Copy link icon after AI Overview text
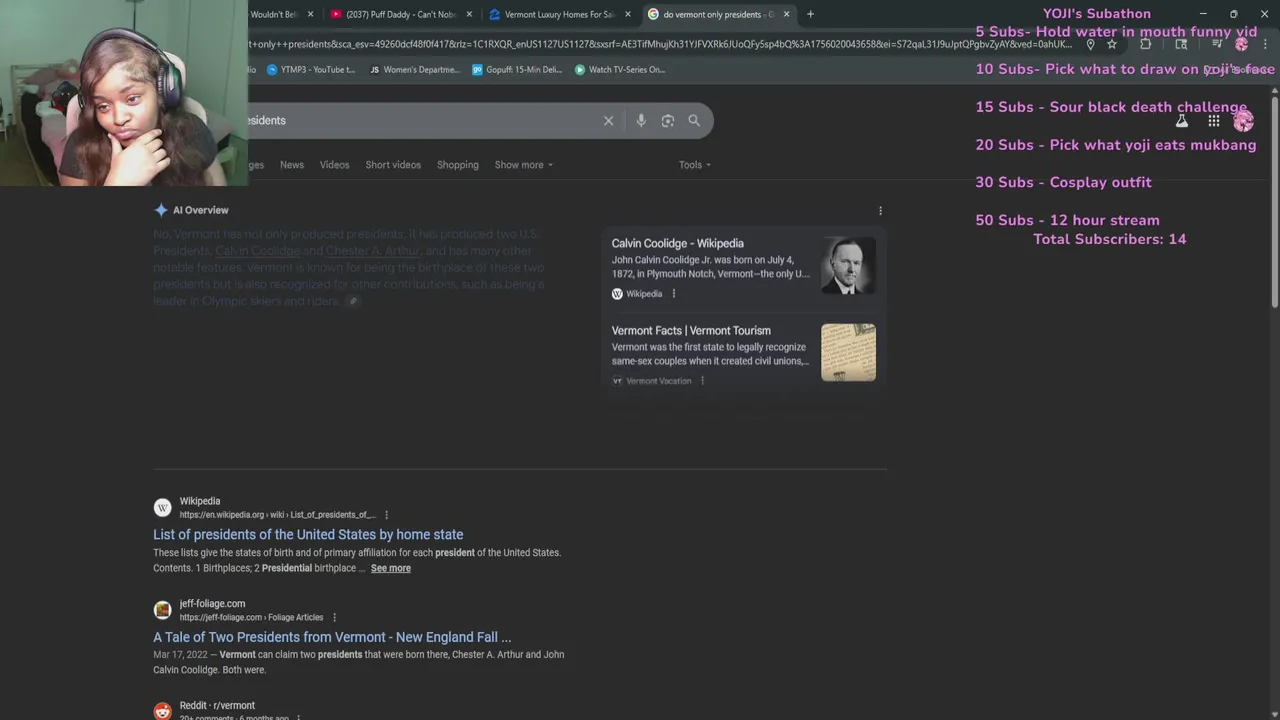The width and height of the screenshot is (1280, 720). pyautogui.click(x=352, y=301)
